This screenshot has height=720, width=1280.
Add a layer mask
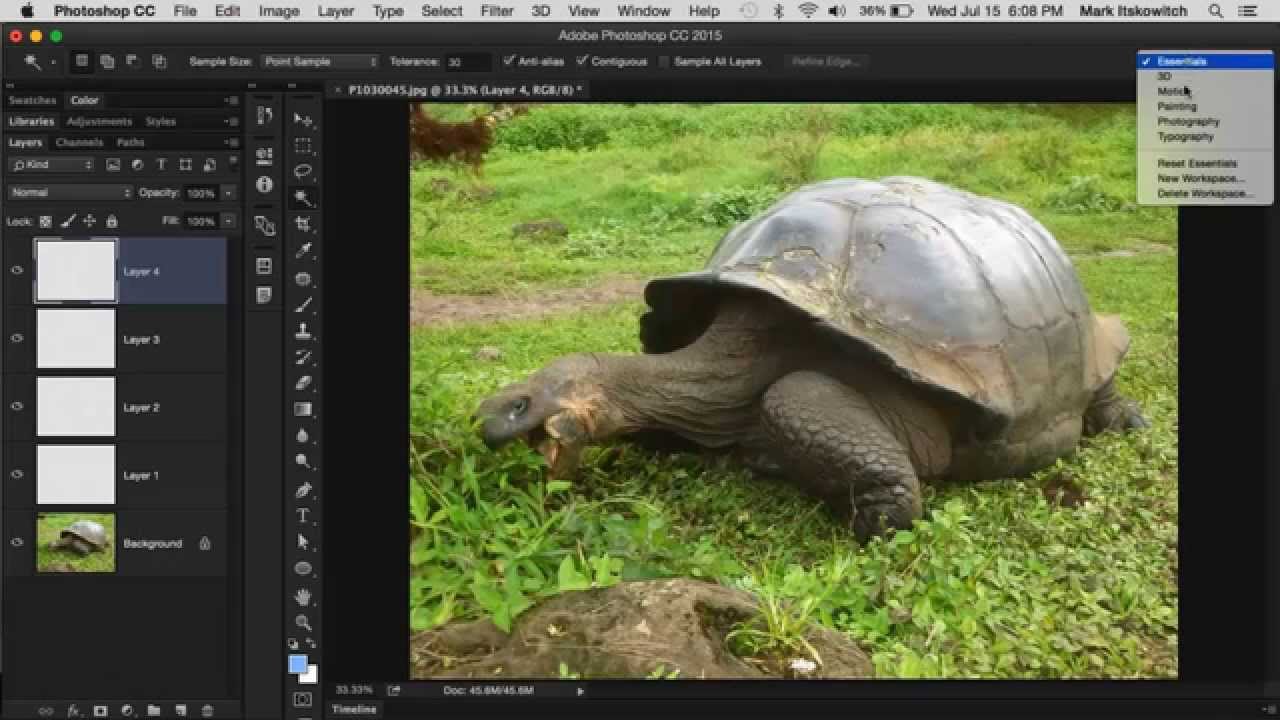coord(100,711)
